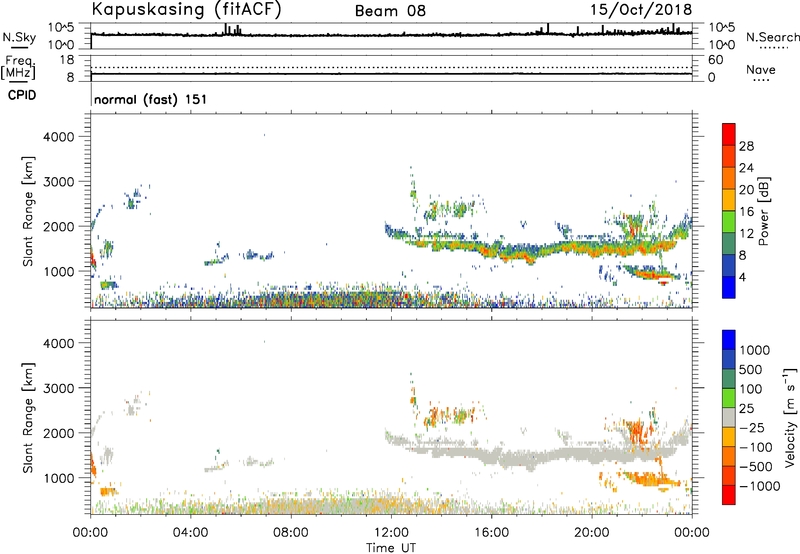
Task: Click the 'Time UT' axis title
Action: pos(391,548)
